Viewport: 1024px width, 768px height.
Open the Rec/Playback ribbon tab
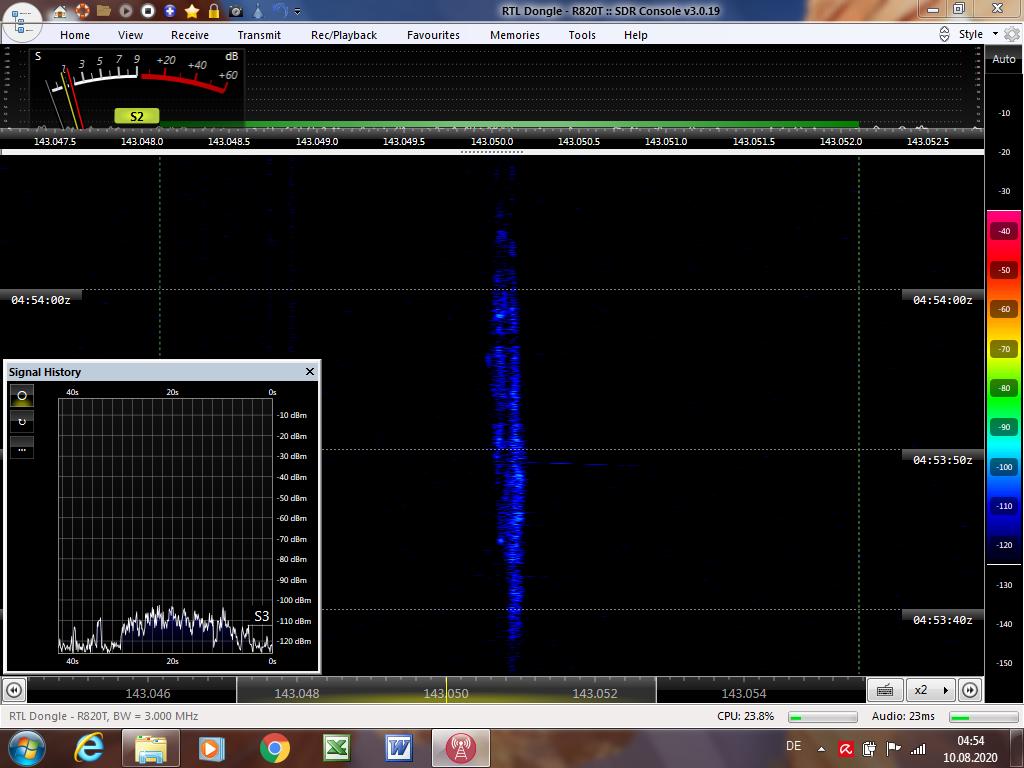click(344, 35)
